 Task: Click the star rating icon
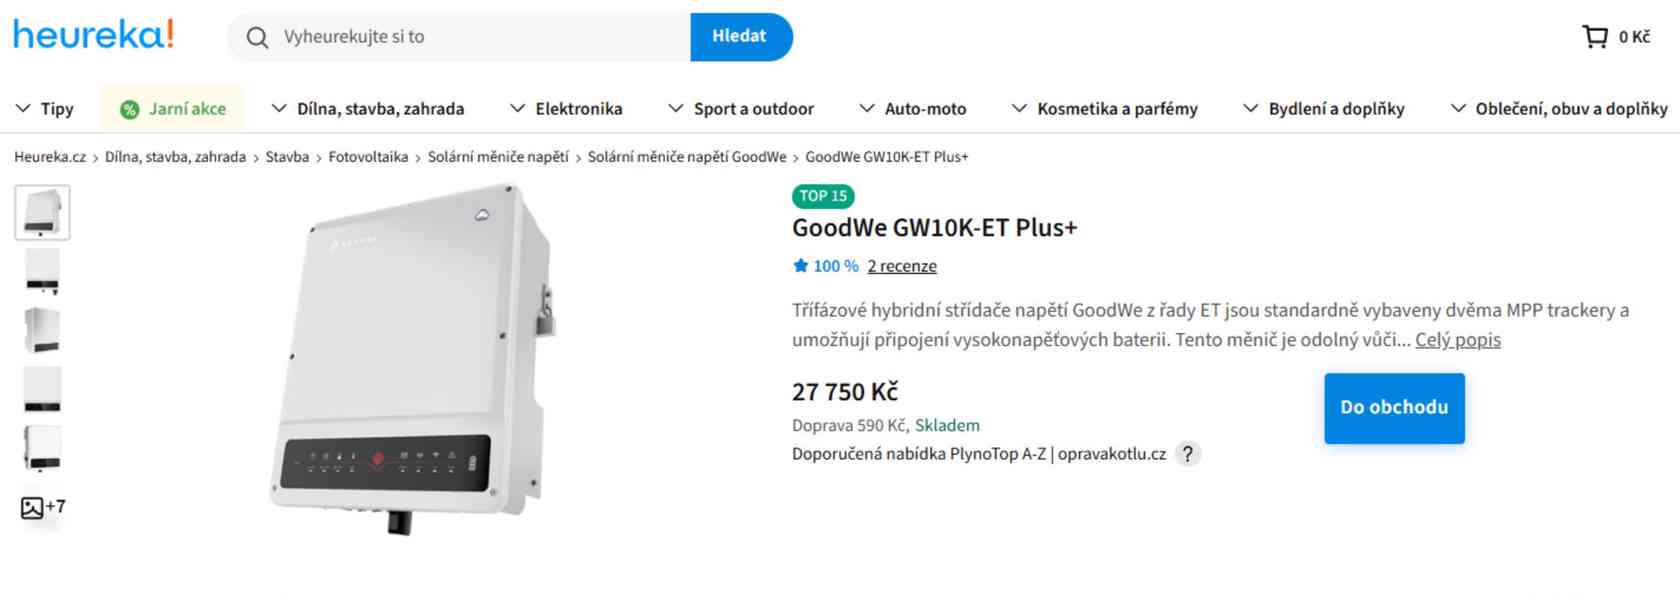pyautogui.click(x=799, y=265)
